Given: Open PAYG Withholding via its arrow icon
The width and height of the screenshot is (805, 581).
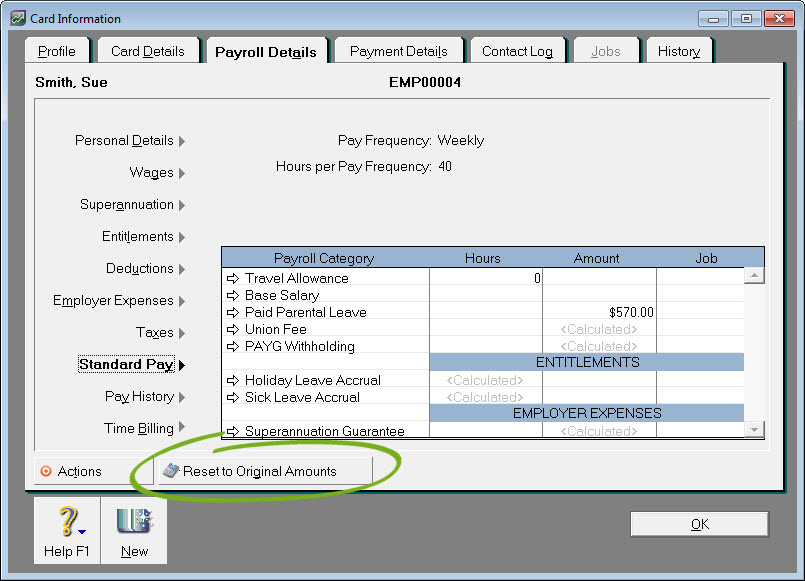Looking at the screenshot, I should pos(234,347).
